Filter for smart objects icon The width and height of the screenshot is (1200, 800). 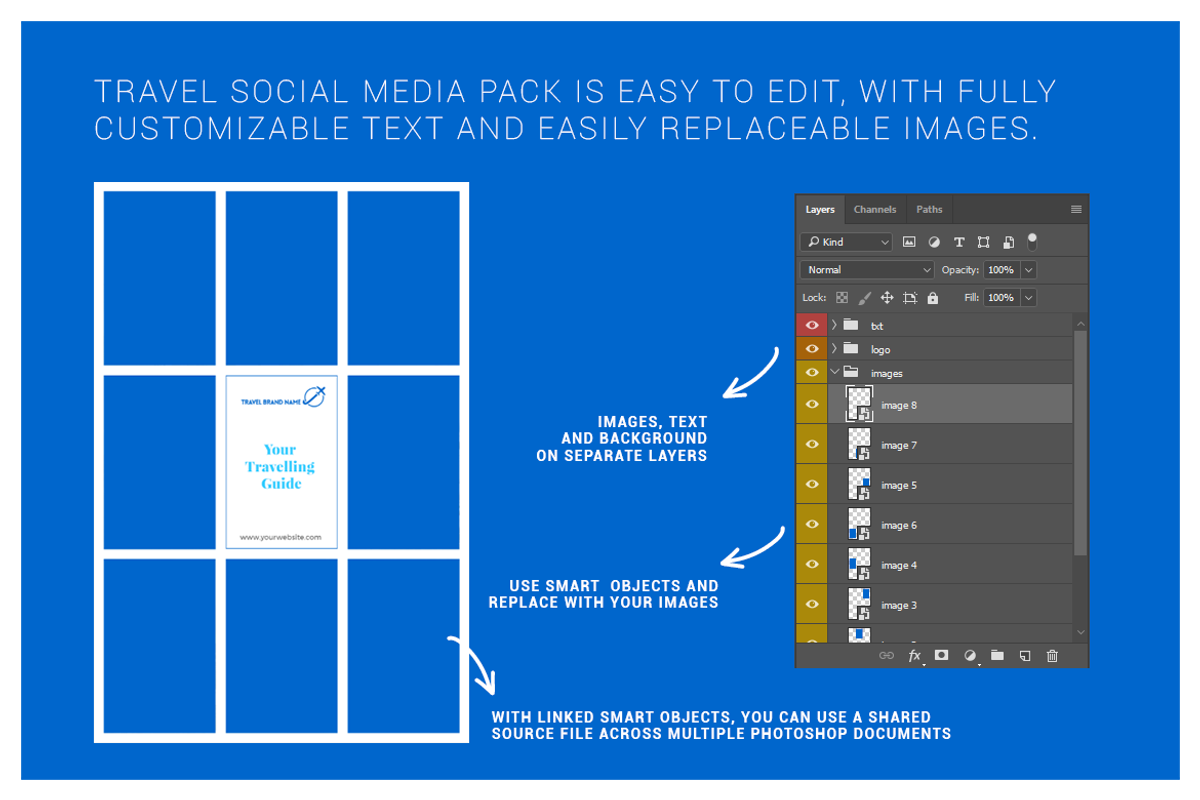(1008, 242)
